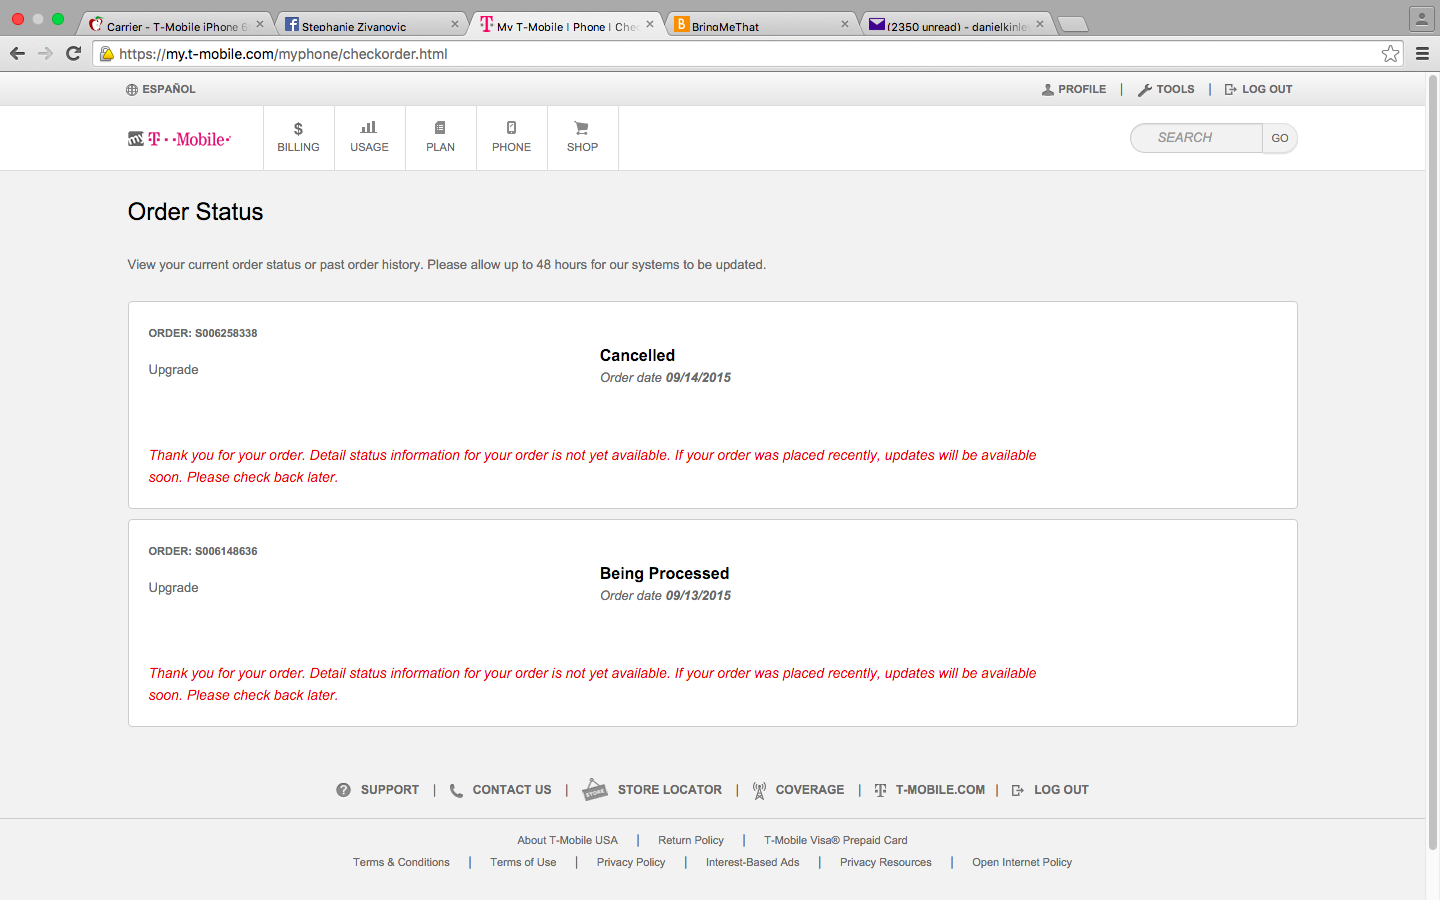Image resolution: width=1440 pixels, height=900 pixels.
Task: Click the Tools wrench icon
Action: coord(1145,90)
